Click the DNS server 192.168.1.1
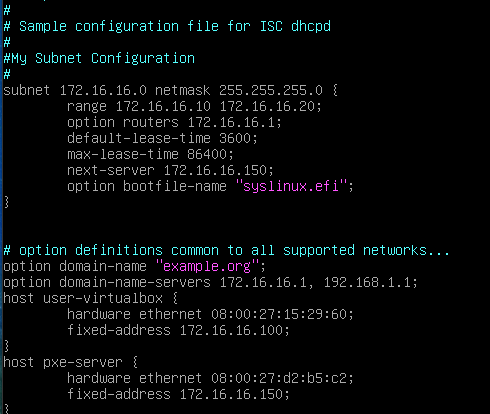The image size is (490, 414). coord(367,282)
